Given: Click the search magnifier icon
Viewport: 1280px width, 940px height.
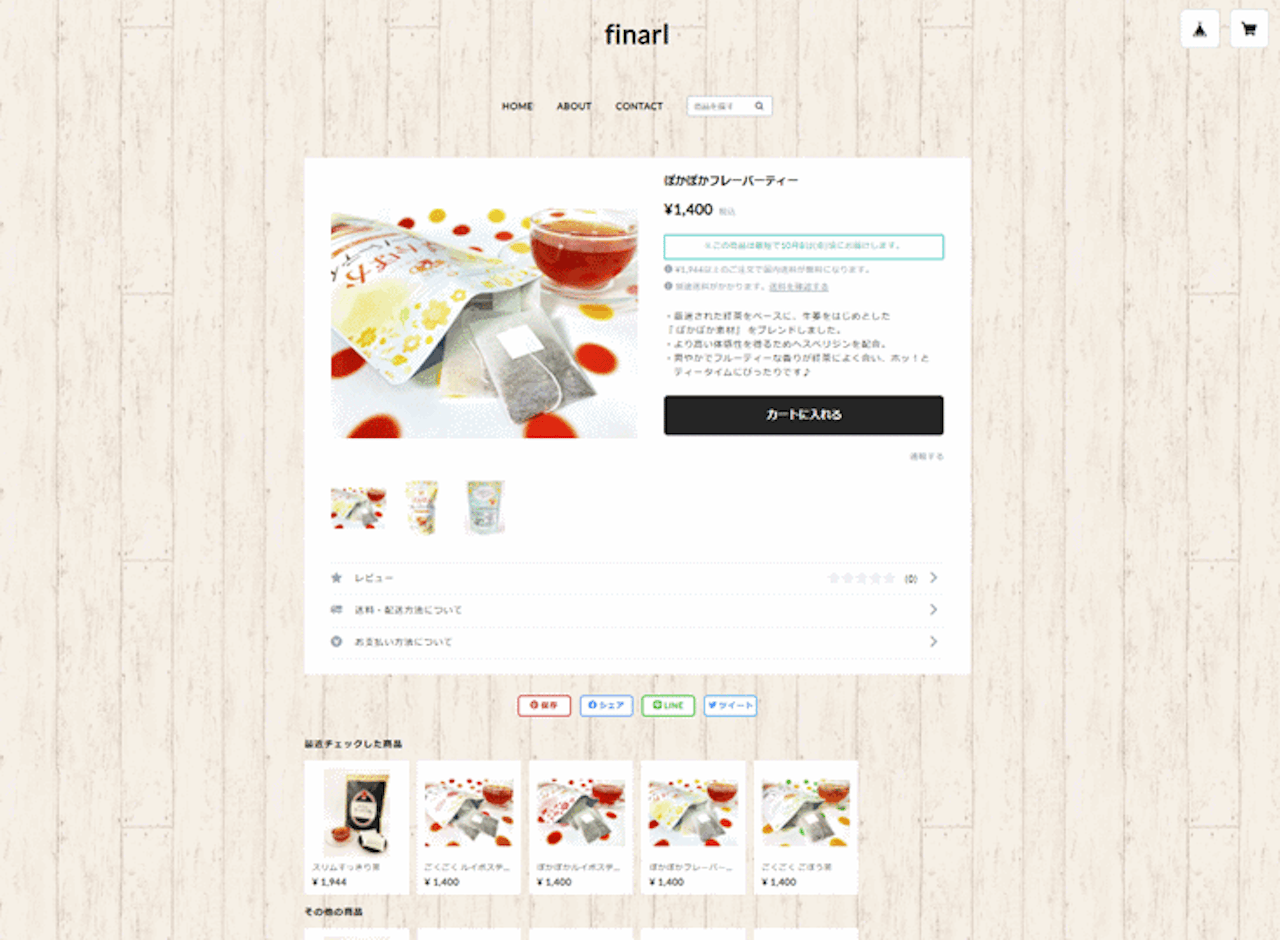Looking at the screenshot, I should click(x=759, y=106).
